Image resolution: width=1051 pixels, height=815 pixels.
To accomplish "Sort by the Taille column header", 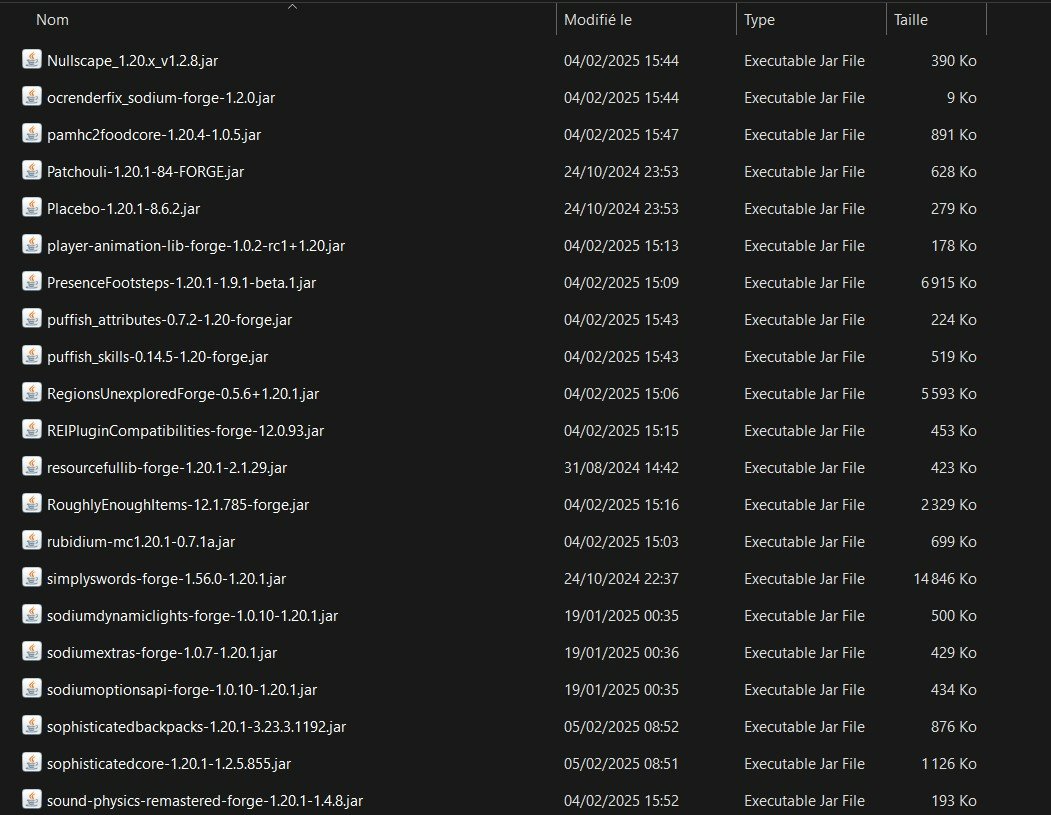I will [911, 20].
